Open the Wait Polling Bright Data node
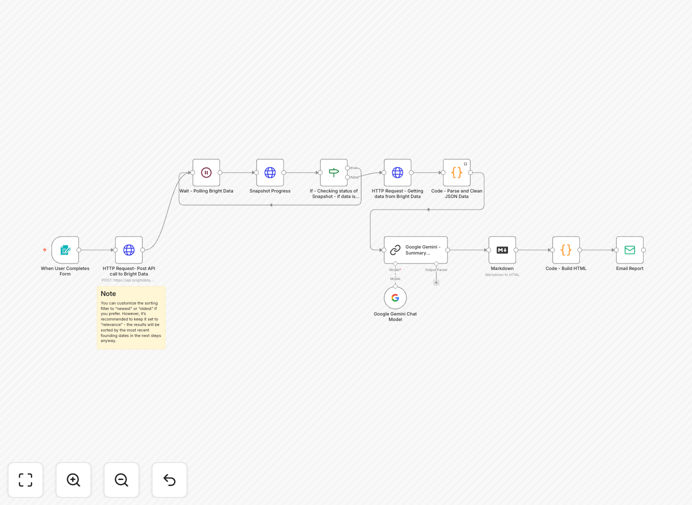Image resolution: width=692 pixels, height=505 pixels. click(206, 173)
